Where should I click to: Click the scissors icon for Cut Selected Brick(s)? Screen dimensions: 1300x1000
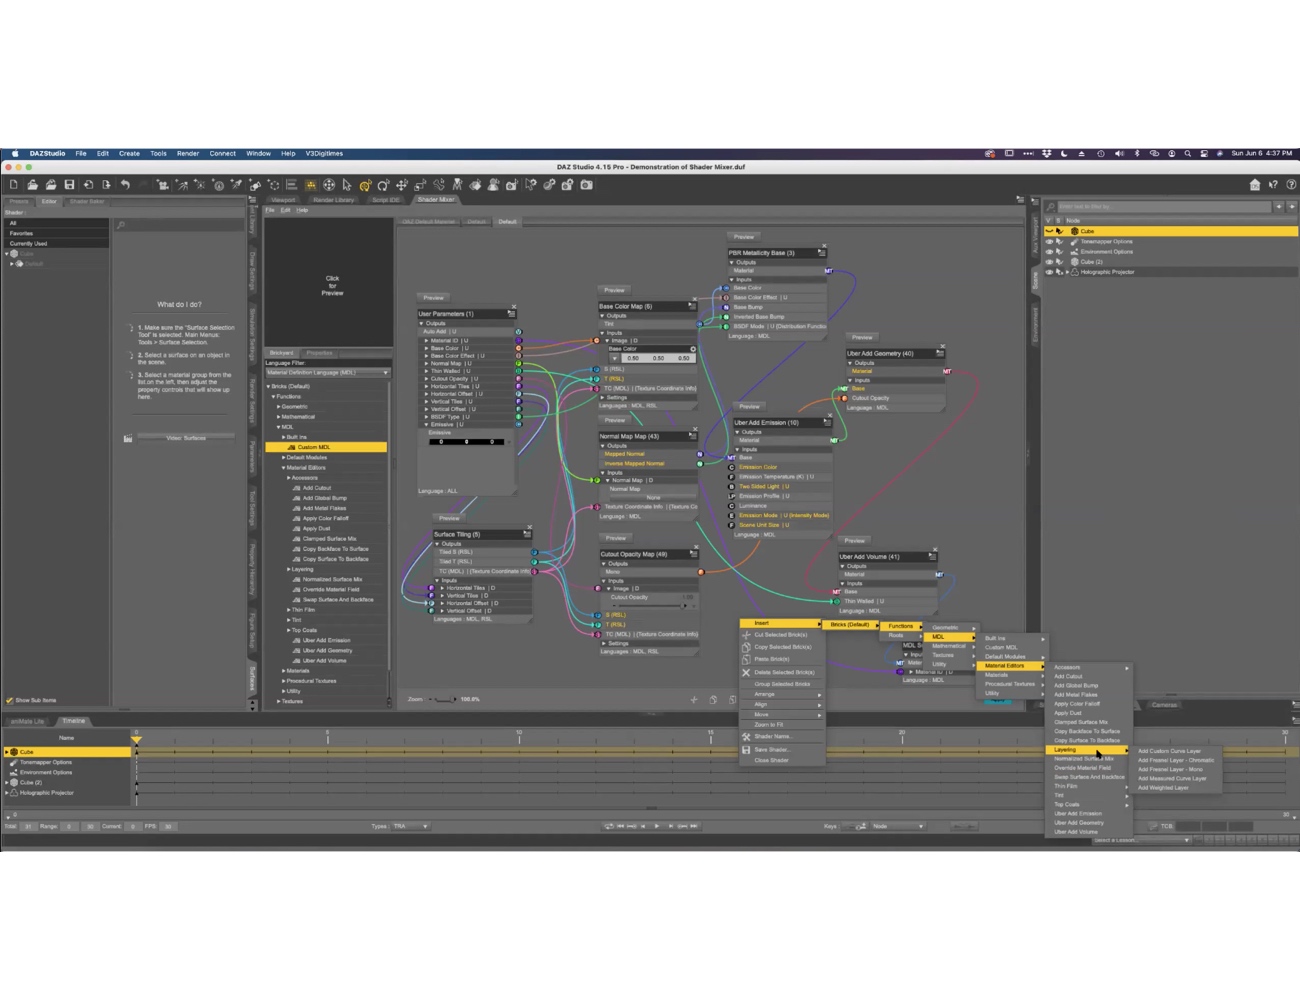click(746, 635)
